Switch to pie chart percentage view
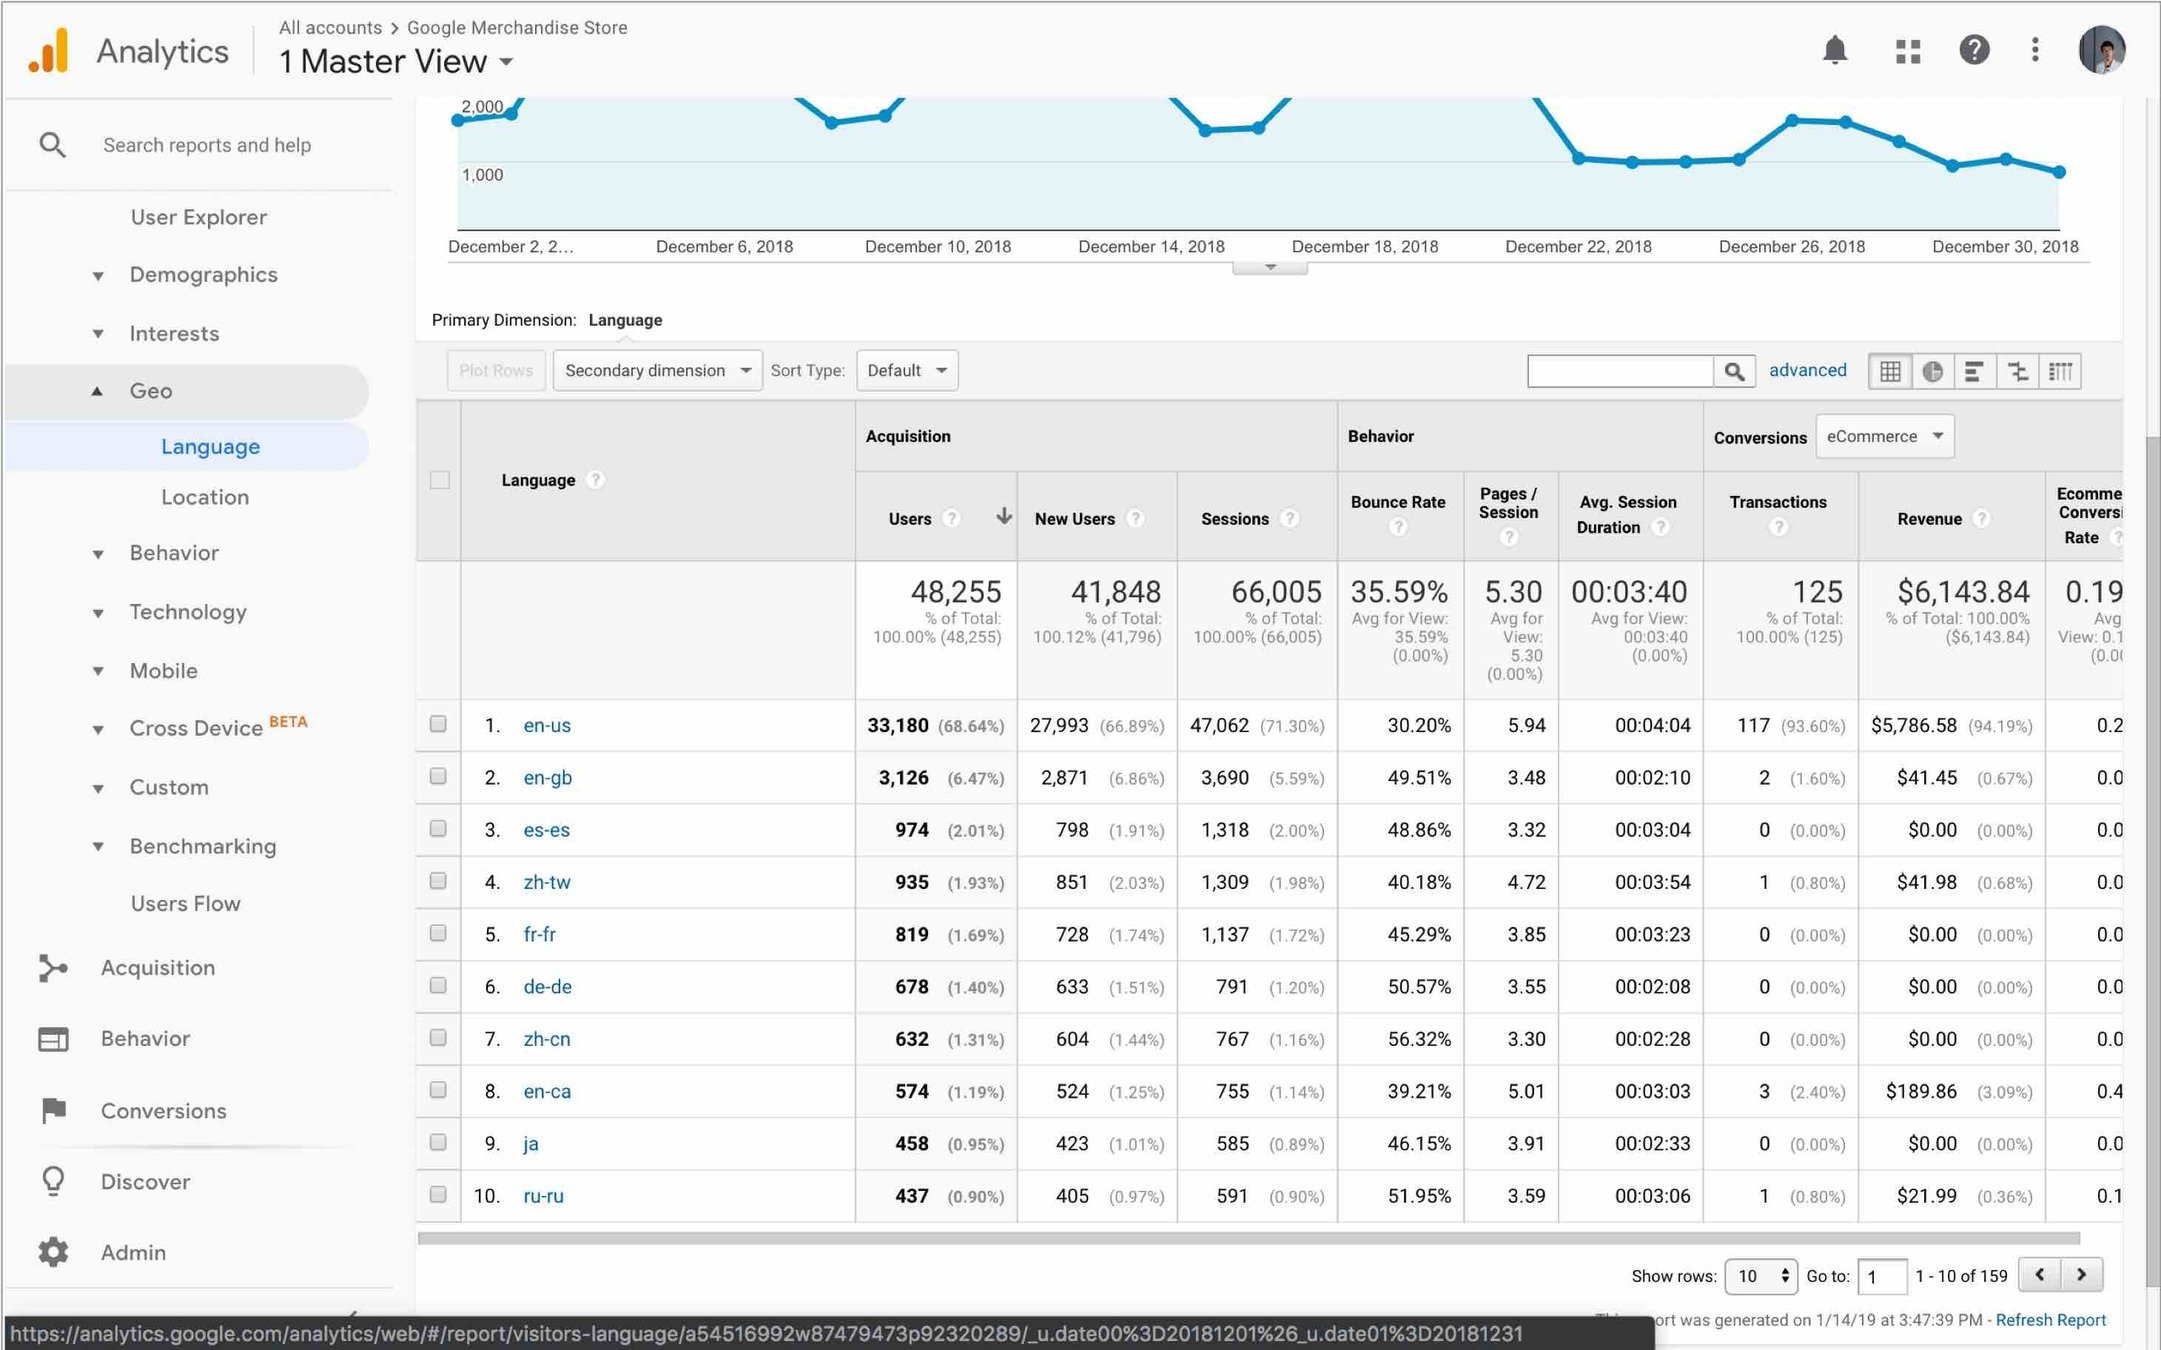This screenshot has width=2161, height=1350. (1932, 371)
